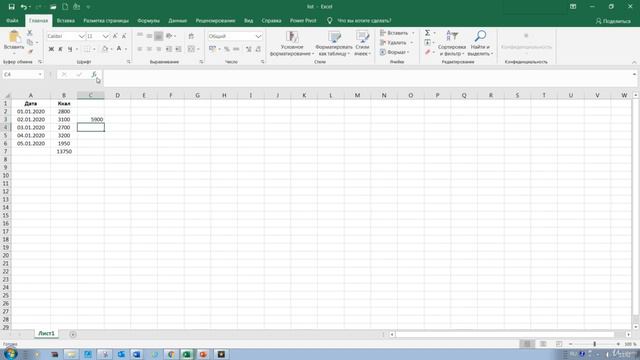The width and height of the screenshot is (640, 360).
Task: Open the Рецензирование ribbon tab
Action: 215,20
